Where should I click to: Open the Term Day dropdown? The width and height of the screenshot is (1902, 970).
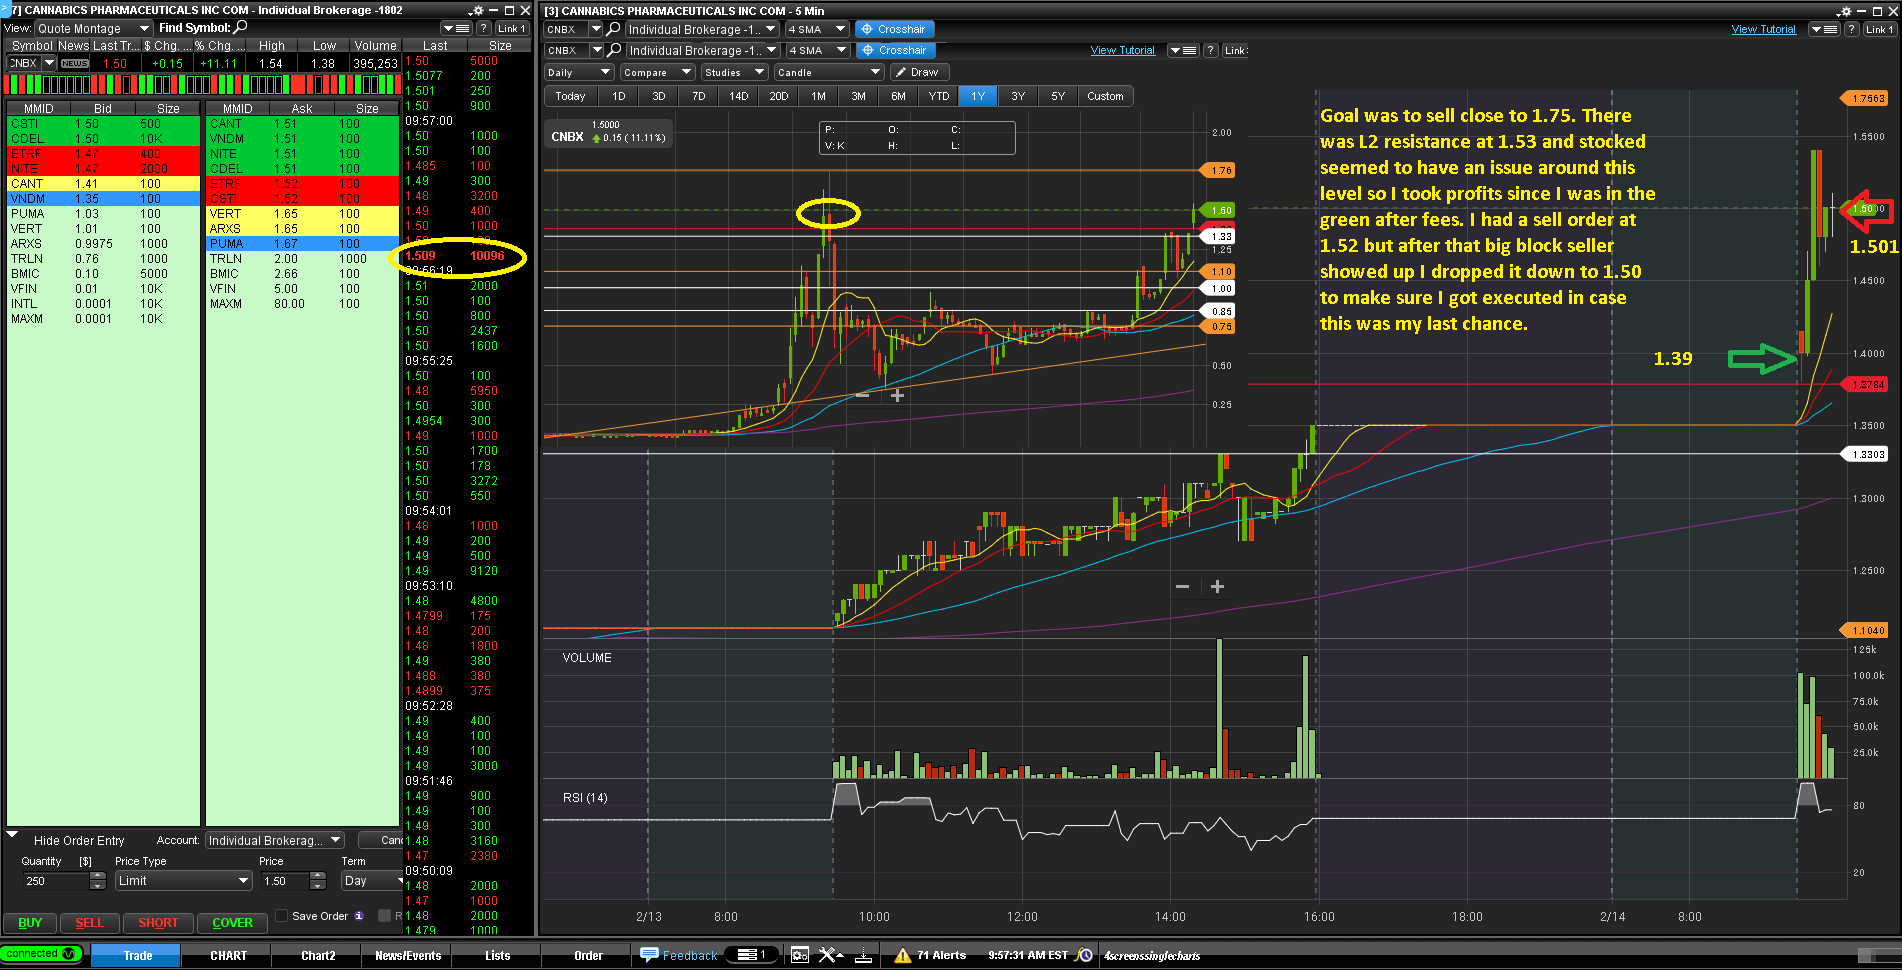point(372,881)
